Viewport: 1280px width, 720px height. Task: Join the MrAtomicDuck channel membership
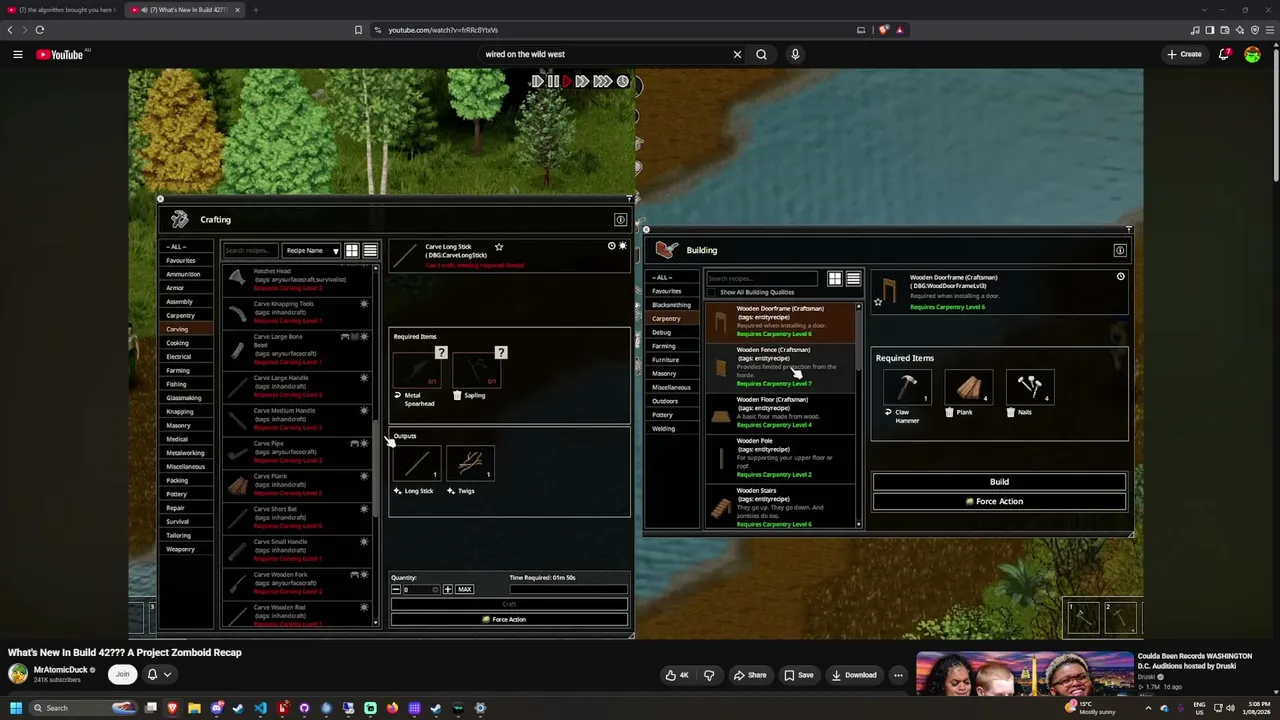pyautogui.click(x=122, y=674)
